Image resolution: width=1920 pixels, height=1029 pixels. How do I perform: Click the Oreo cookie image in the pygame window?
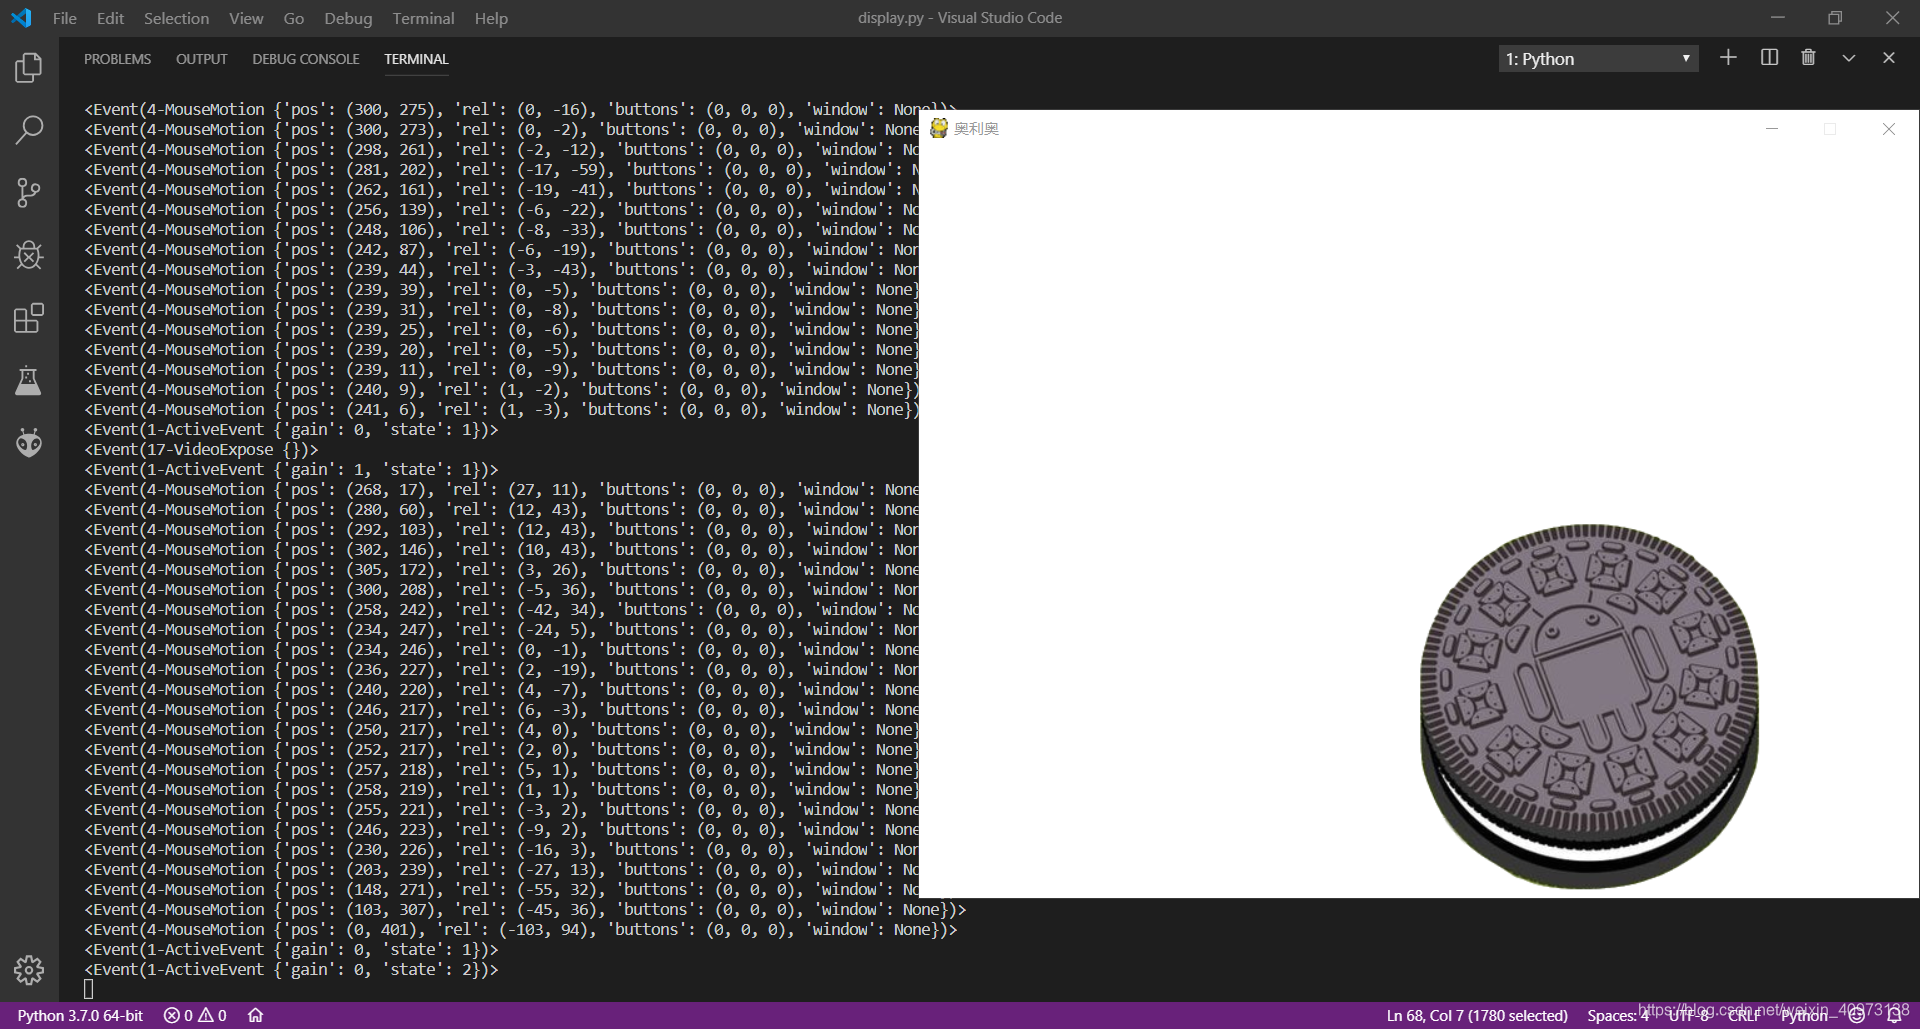pyautogui.click(x=1589, y=706)
